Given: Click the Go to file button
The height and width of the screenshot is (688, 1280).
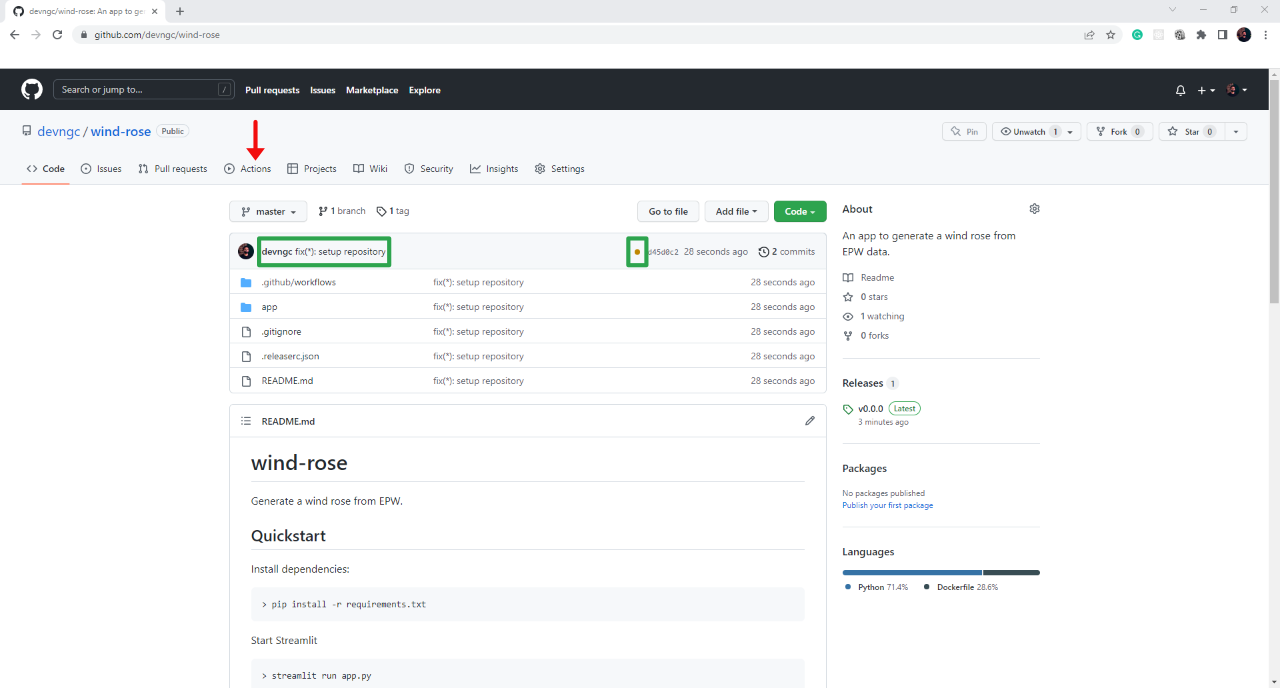Looking at the screenshot, I should point(667,211).
